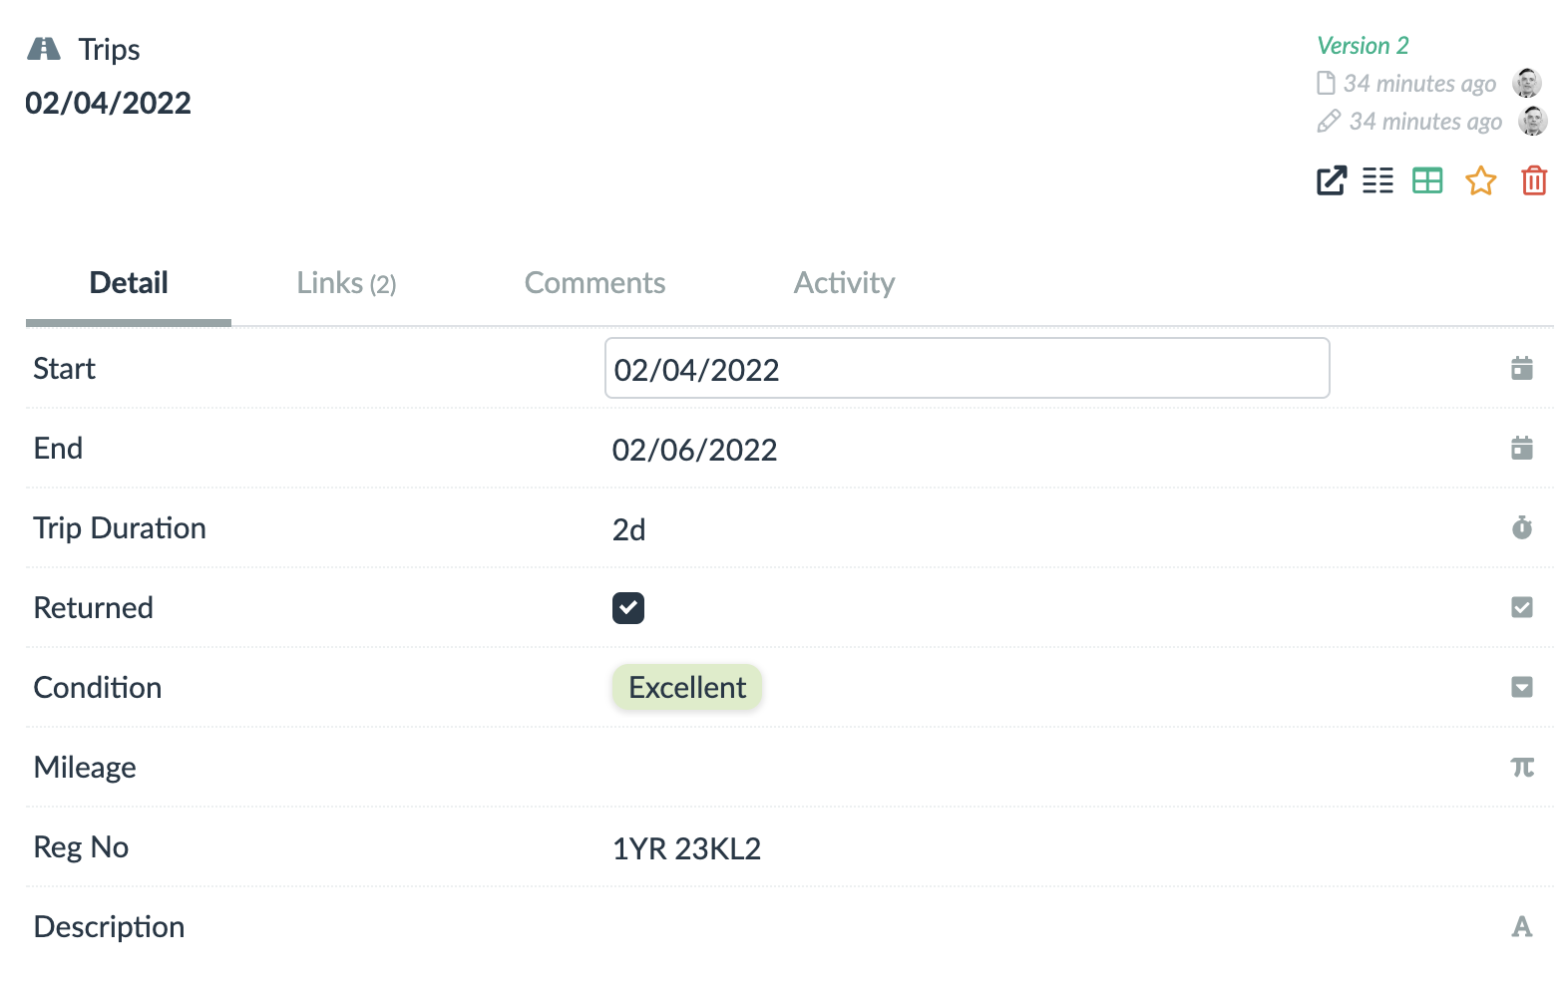The image size is (1568, 987).
Task: Click the checkbox type icon in Returned row
Action: (x=1521, y=608)
